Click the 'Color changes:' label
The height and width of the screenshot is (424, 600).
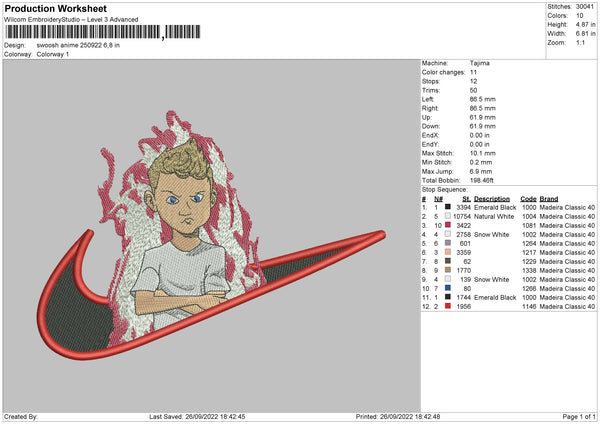[443, 72]
